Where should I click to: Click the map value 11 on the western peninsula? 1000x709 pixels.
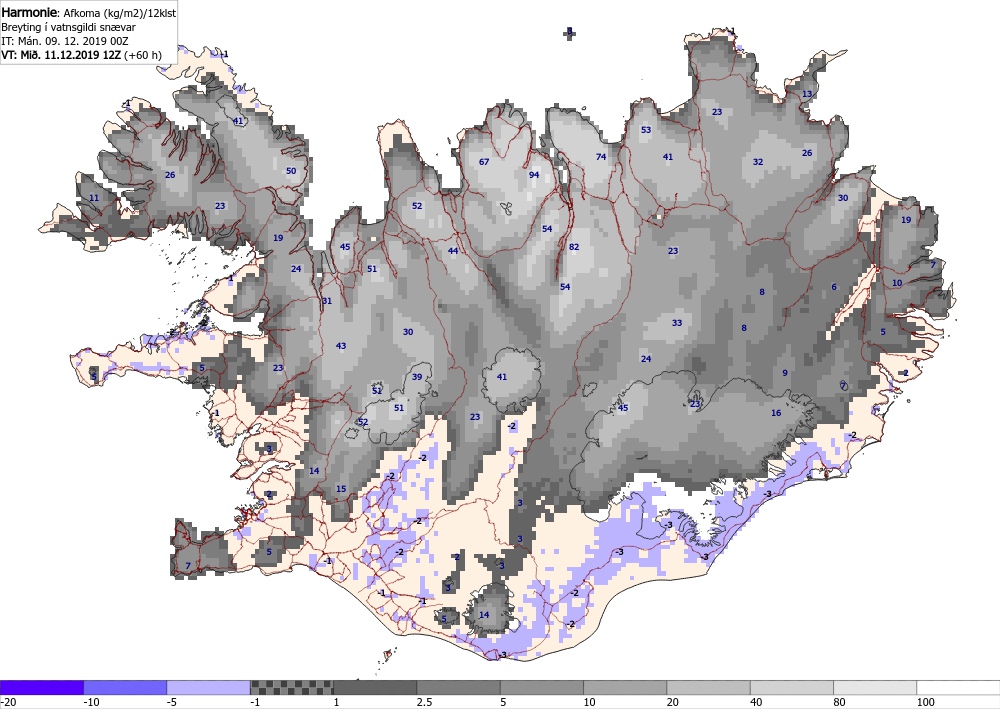coord(94,198)
